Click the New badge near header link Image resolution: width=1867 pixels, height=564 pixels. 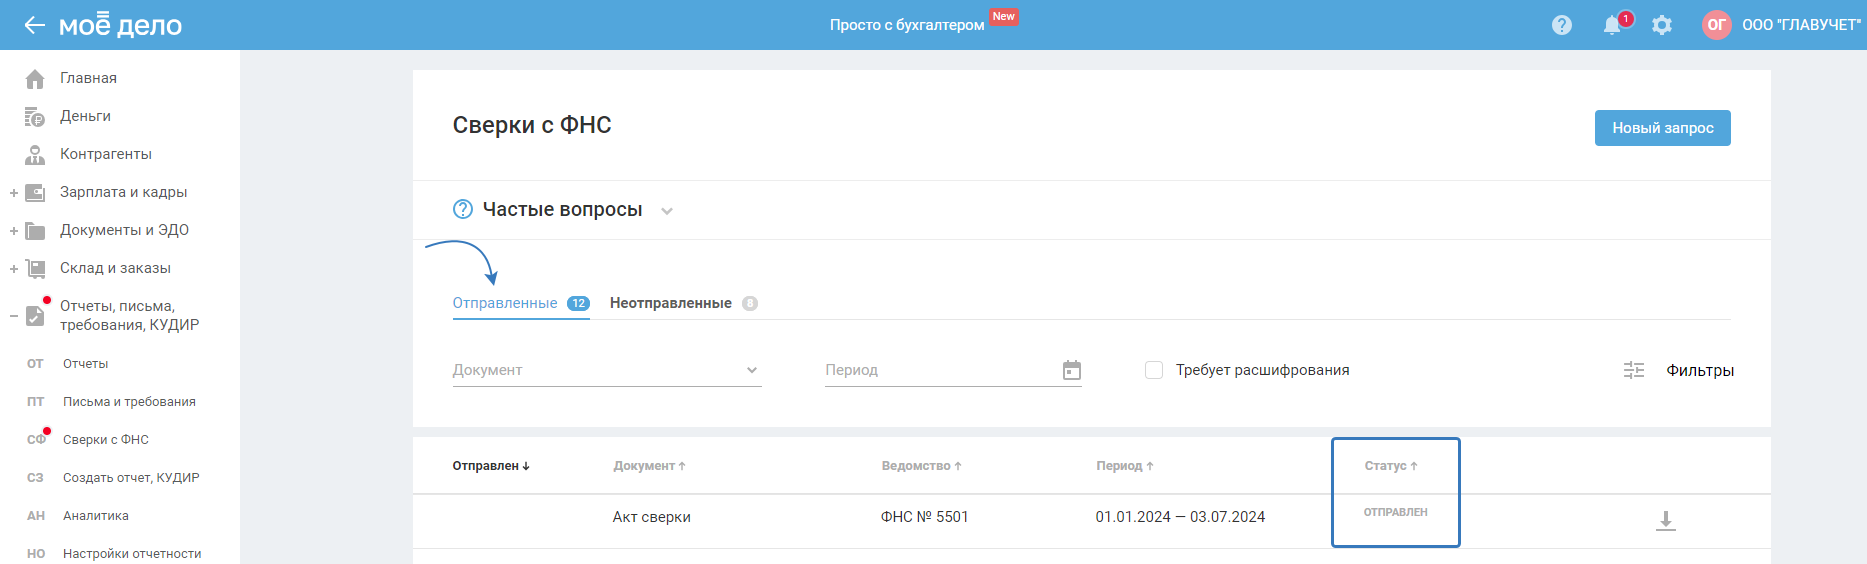point(1004,16)
